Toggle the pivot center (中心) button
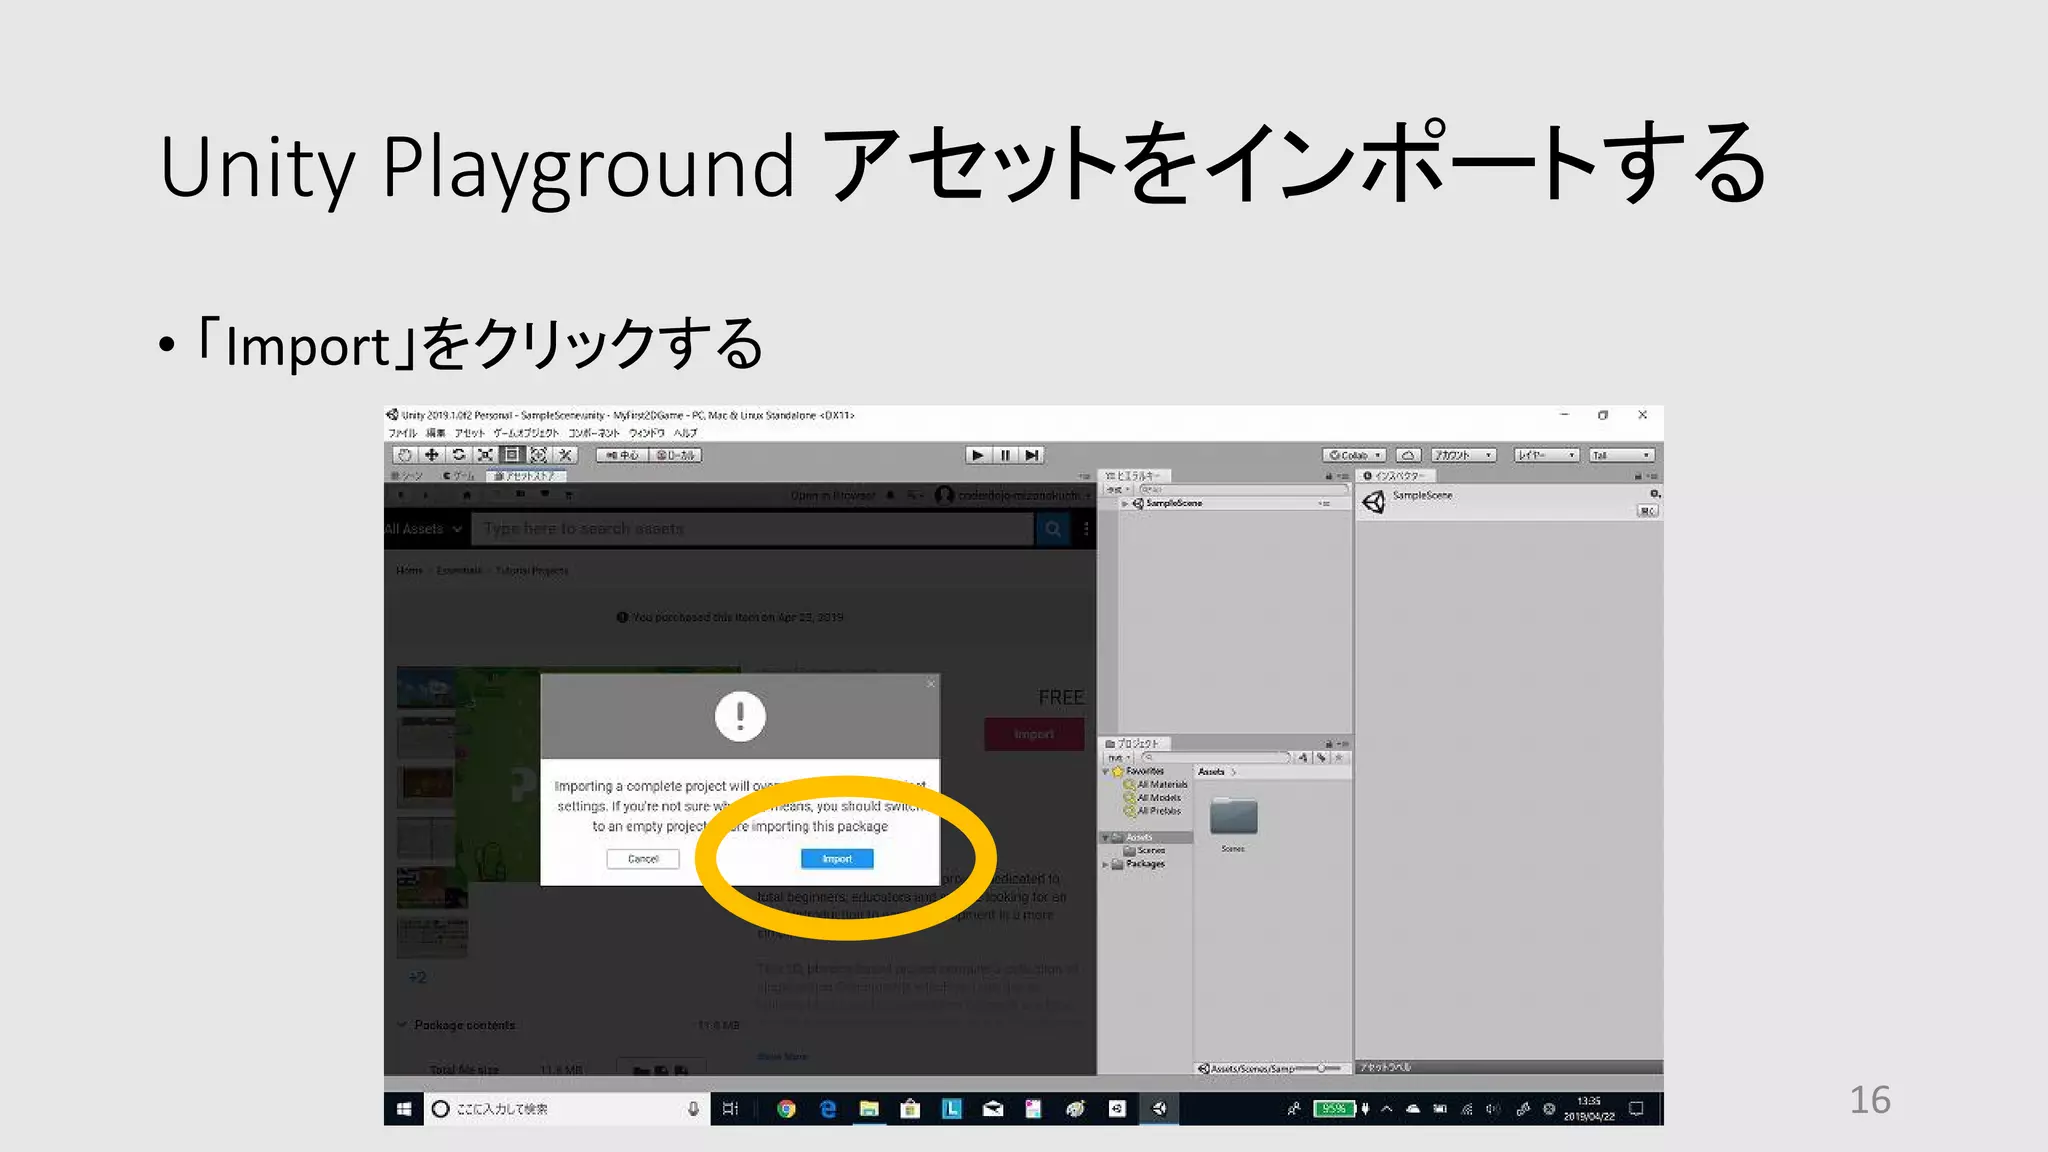This screenshot has width=2048, height=1152. 623,455
